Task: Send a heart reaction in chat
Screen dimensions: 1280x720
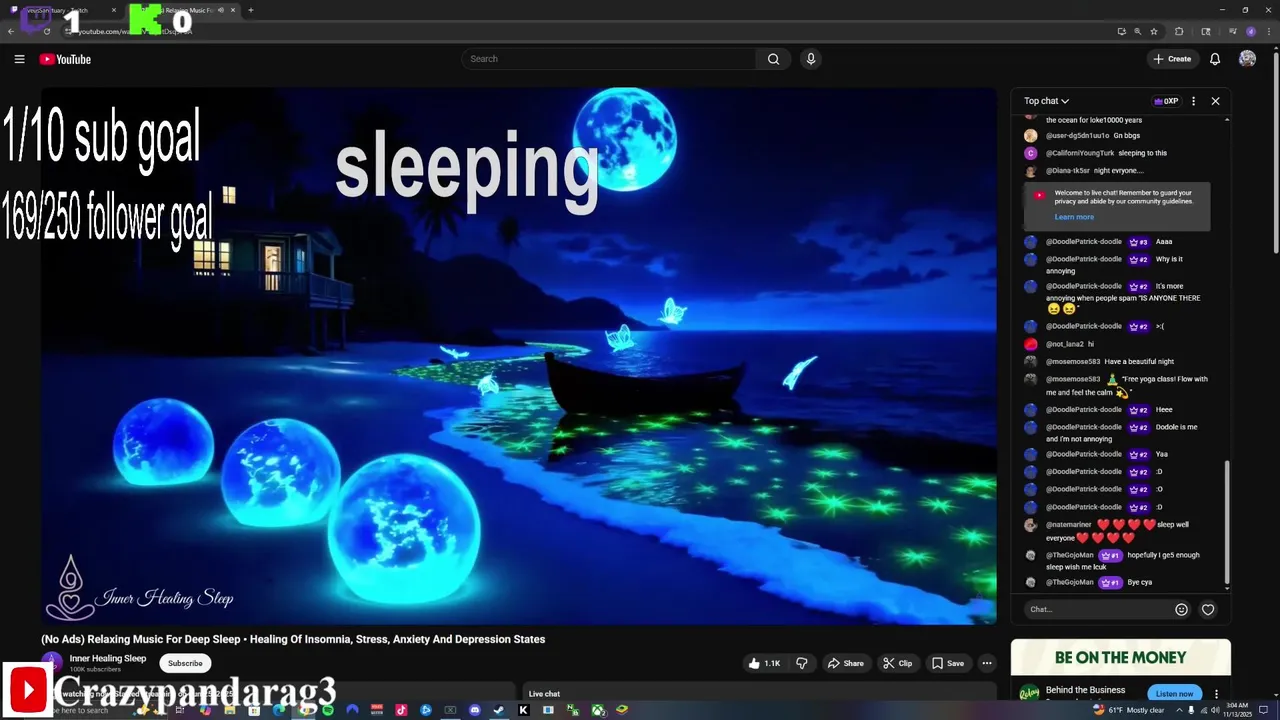Action: click(1208, 609)
